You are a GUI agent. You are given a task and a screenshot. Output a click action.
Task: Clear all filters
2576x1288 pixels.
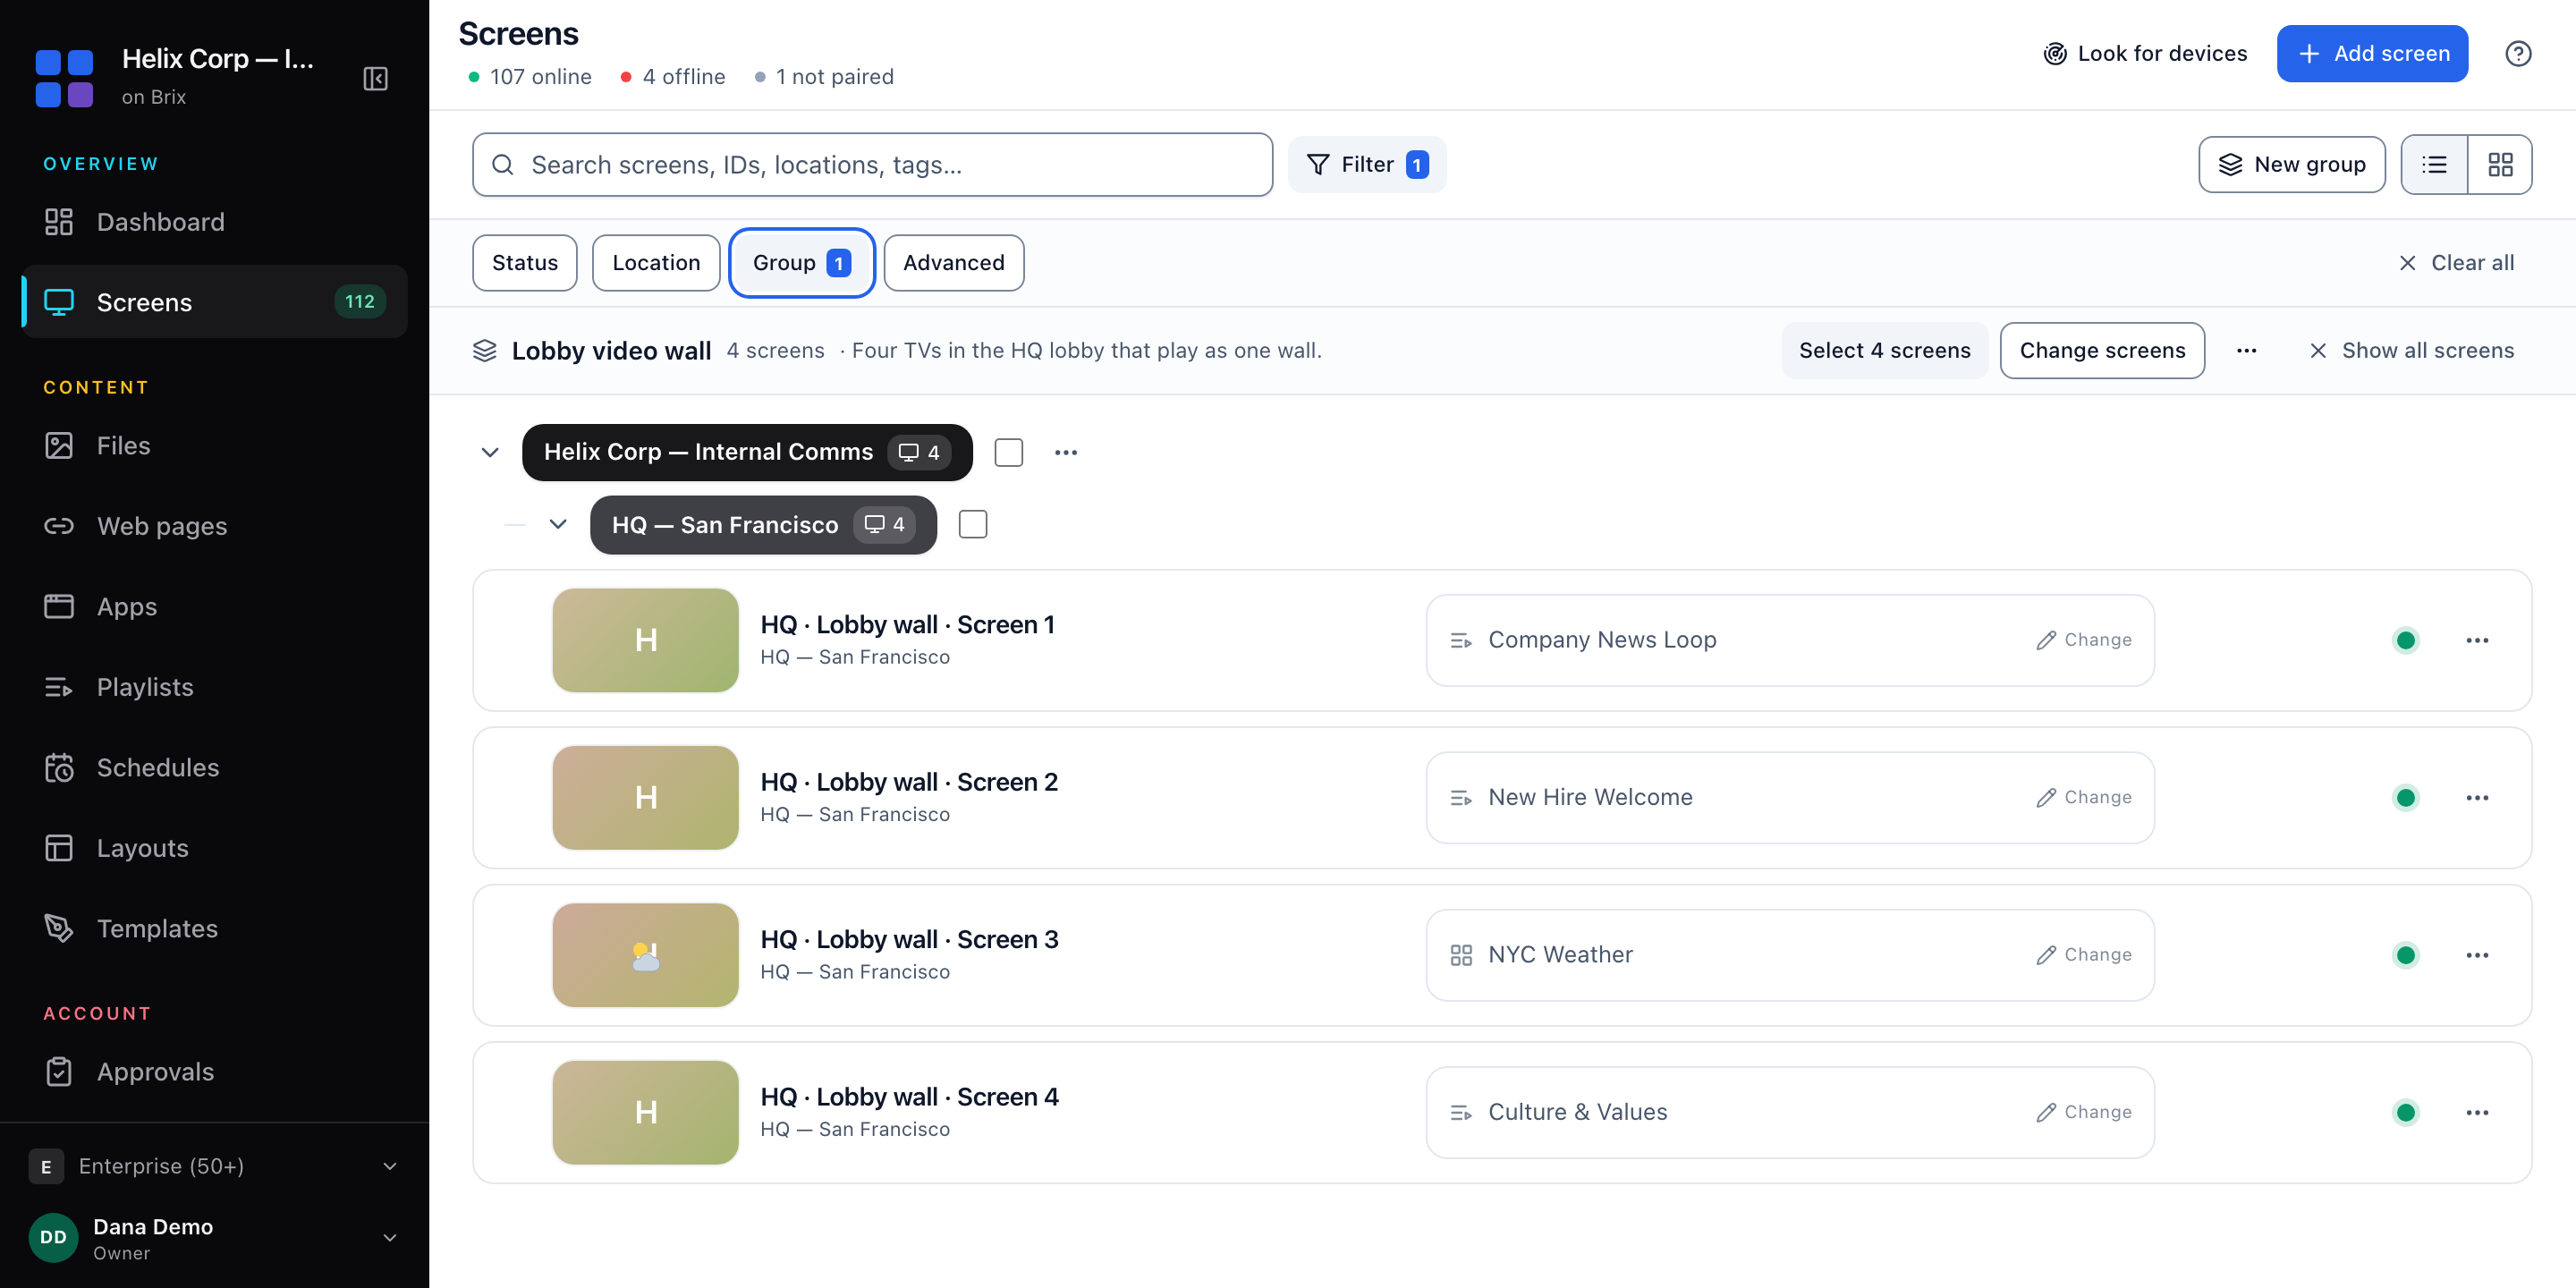click(2456, 263)
